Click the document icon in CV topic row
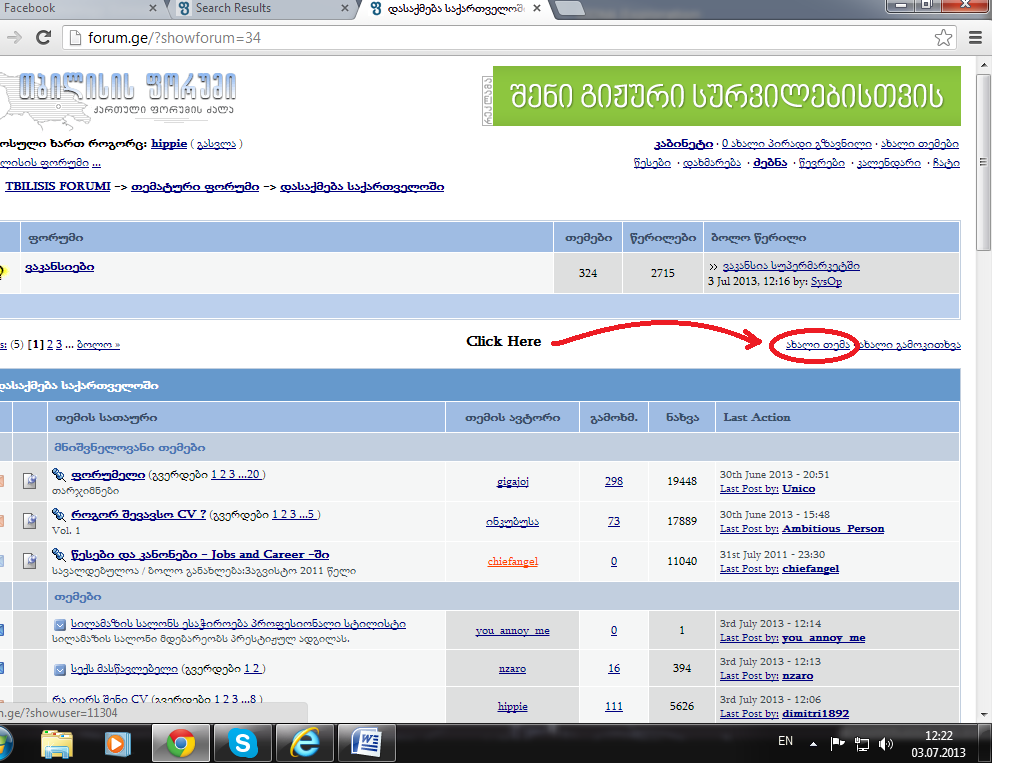1024x768 pixels. click(30, 521)
